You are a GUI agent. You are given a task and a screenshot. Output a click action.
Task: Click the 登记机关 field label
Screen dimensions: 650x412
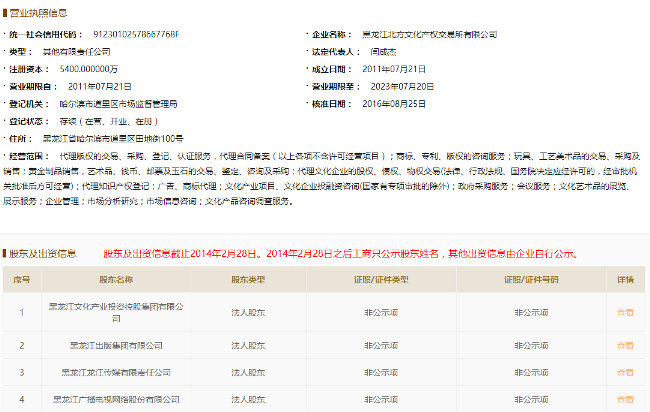[x=29, y=104]
